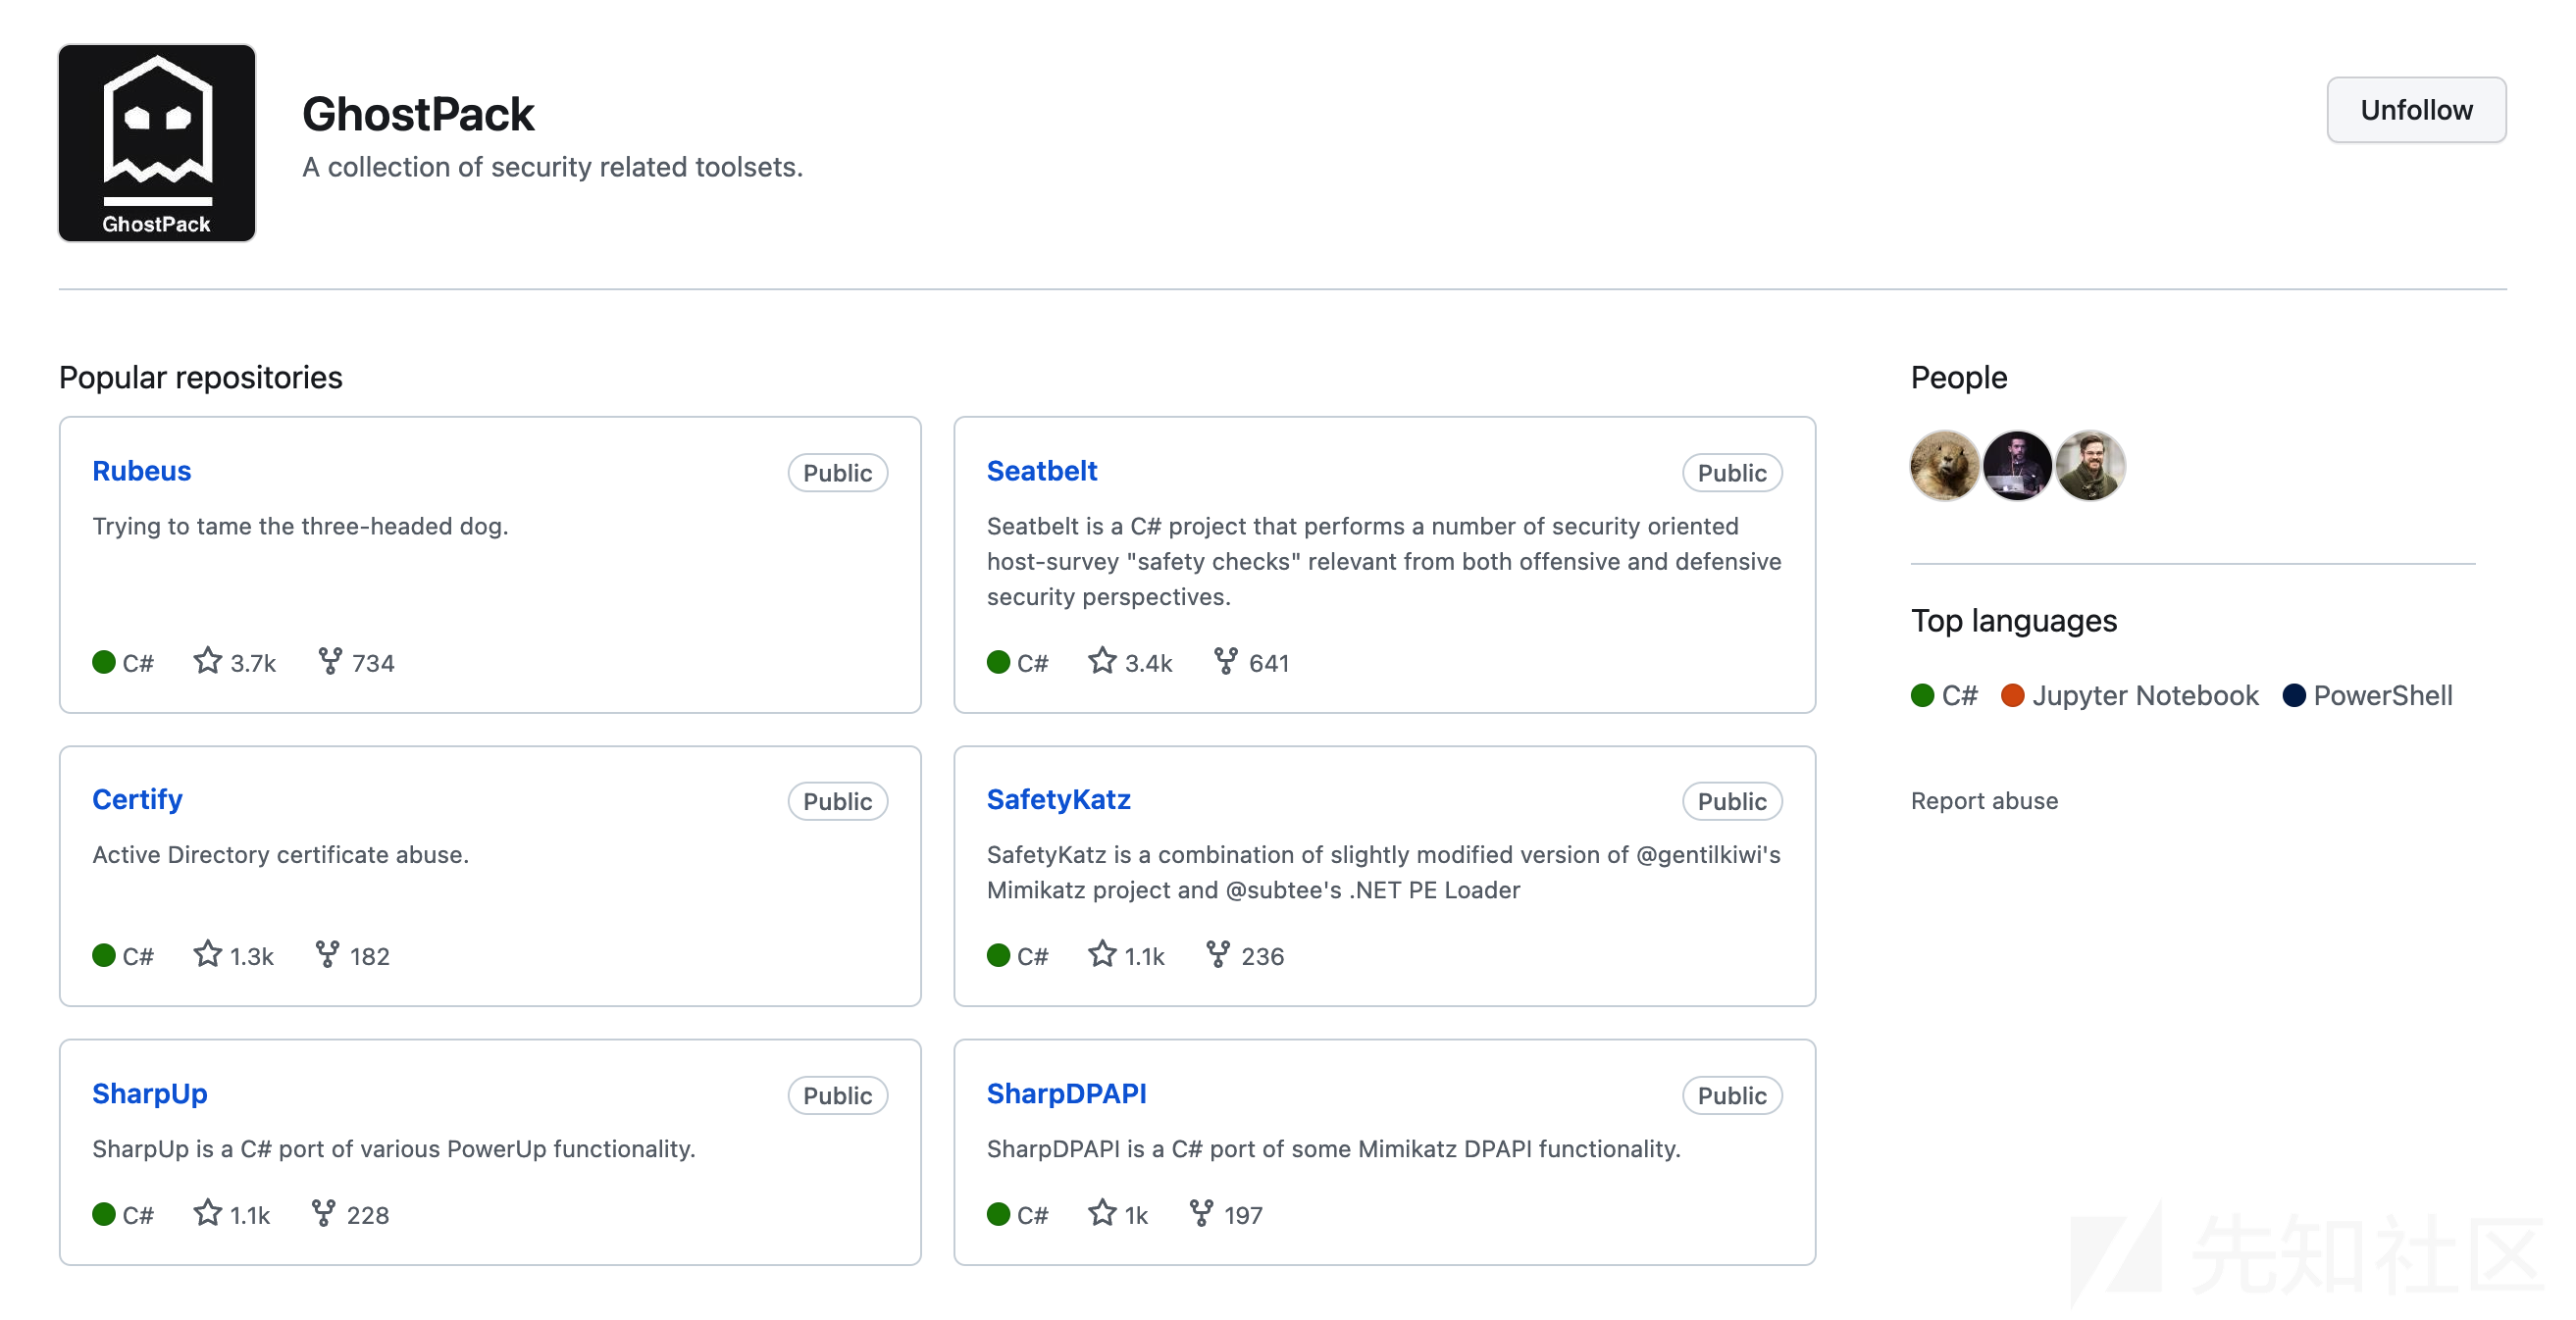The width and height of the screenshot is (2576, 1320).
Task: Click the People section heading
Action: (x=1958, y=377)
